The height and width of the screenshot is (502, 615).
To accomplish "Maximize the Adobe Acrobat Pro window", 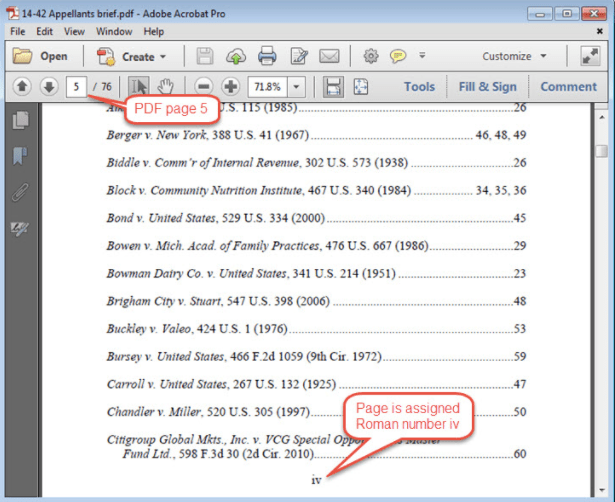I will (567, 14).
